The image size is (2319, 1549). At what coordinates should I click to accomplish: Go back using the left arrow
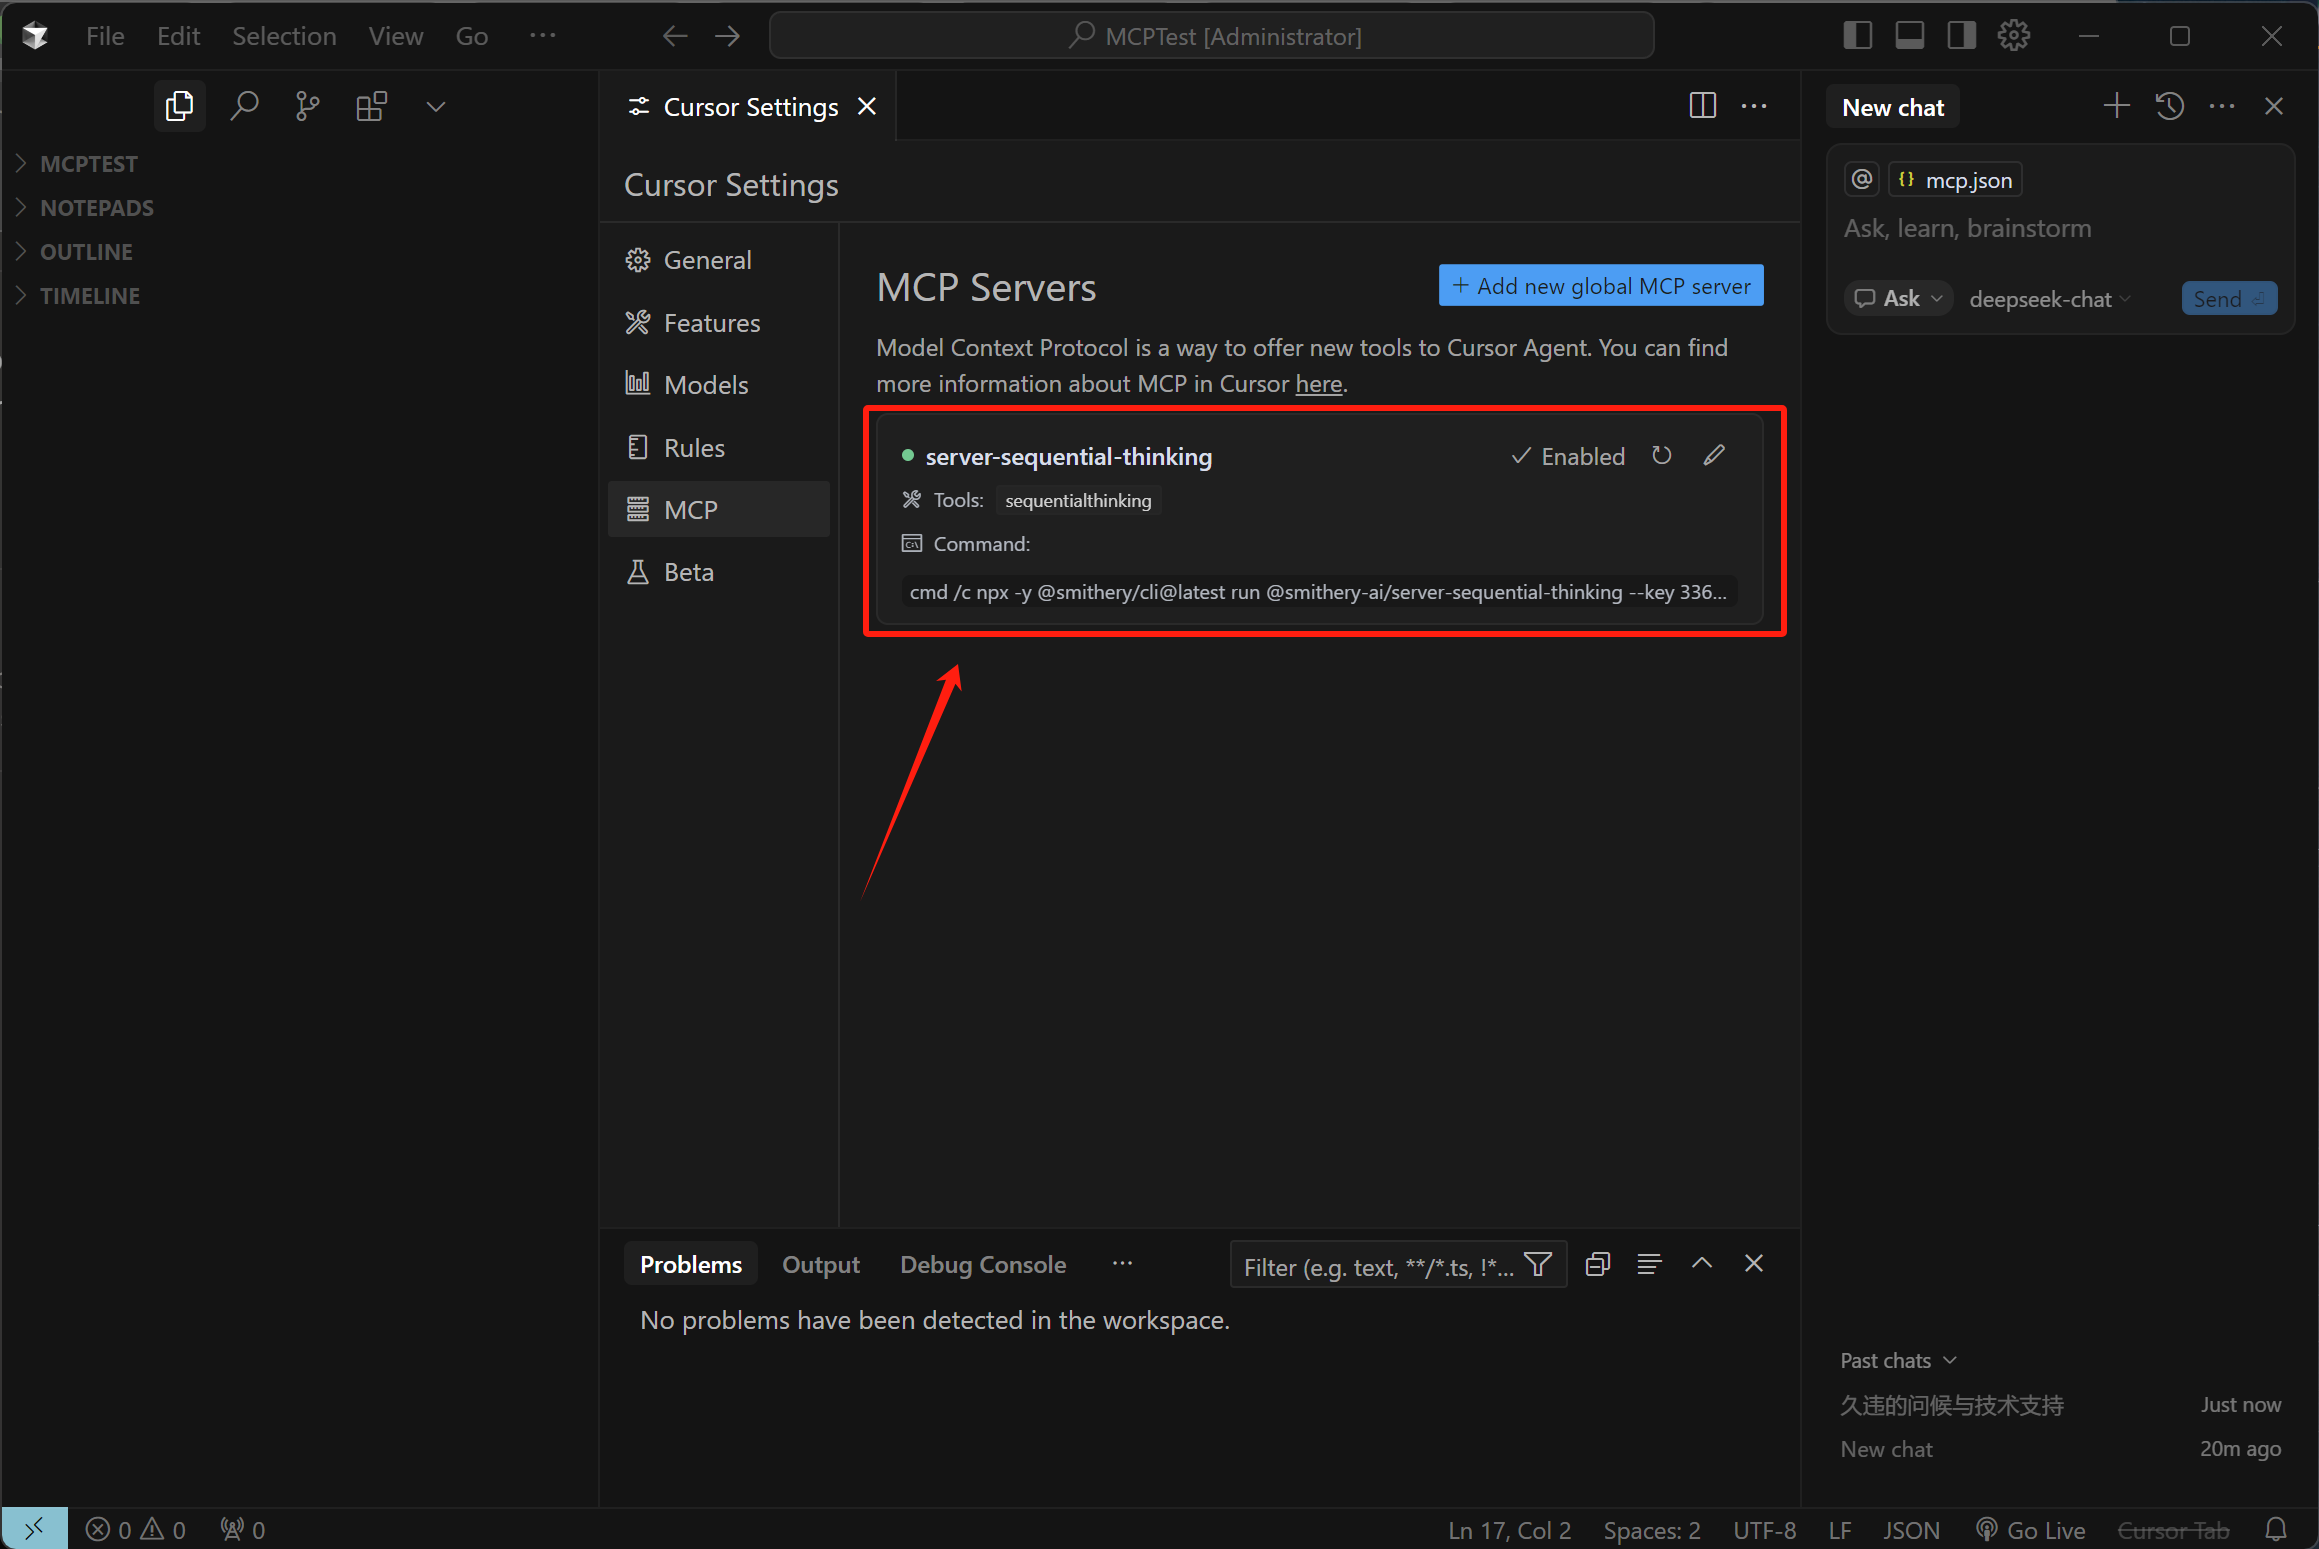[x=675, y=36]
